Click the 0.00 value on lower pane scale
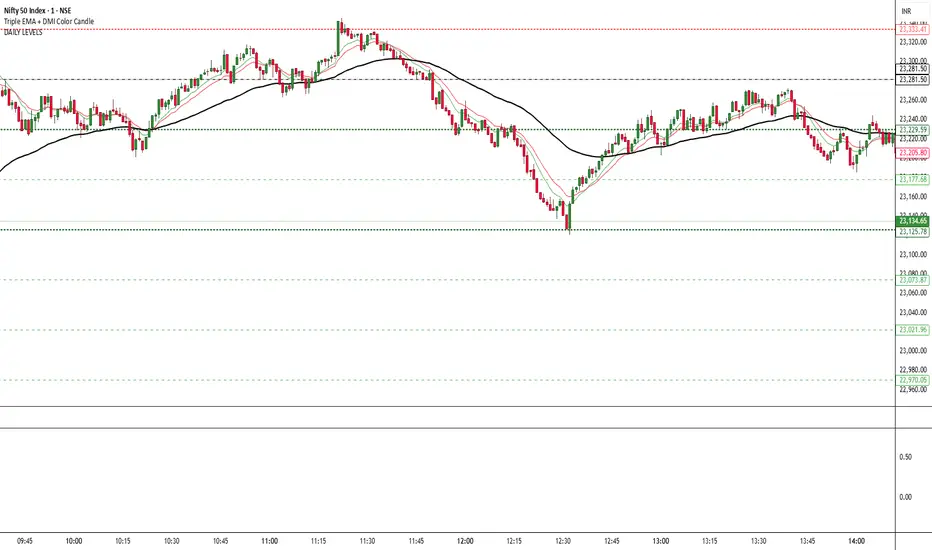The image size is (932, 550). [905, 496]
